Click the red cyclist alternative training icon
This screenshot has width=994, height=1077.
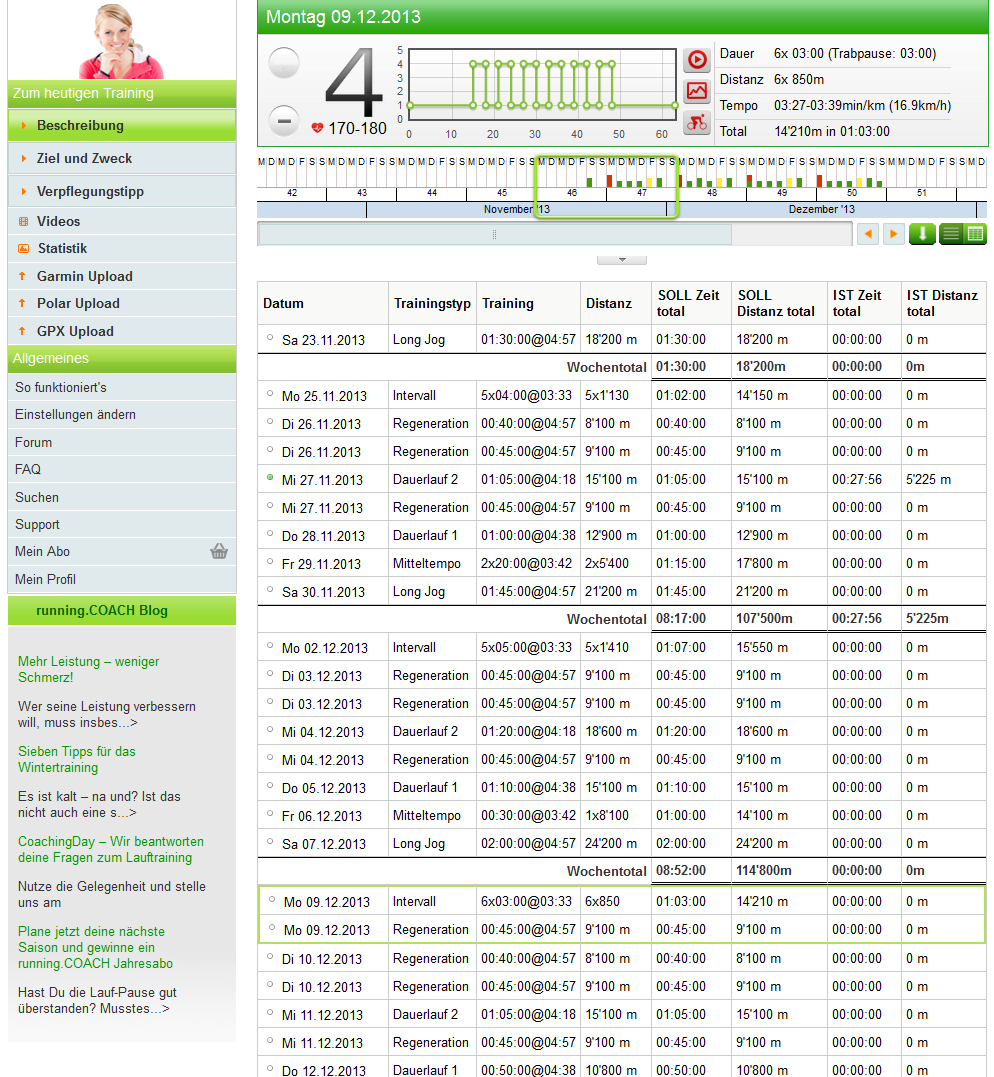pyautogui.click(x=696, y=123)
